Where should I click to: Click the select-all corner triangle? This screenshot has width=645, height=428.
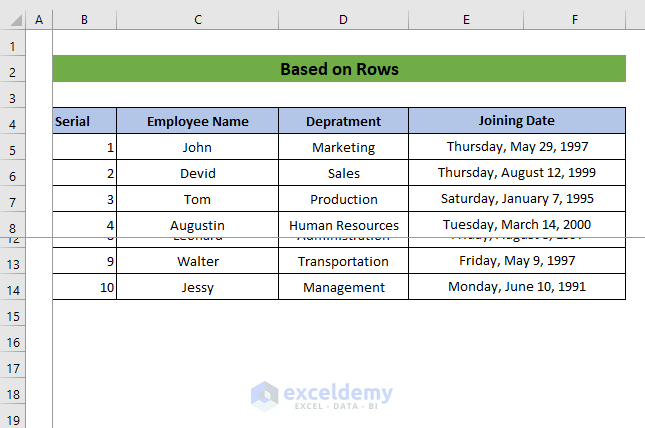[x=13, y=19]
